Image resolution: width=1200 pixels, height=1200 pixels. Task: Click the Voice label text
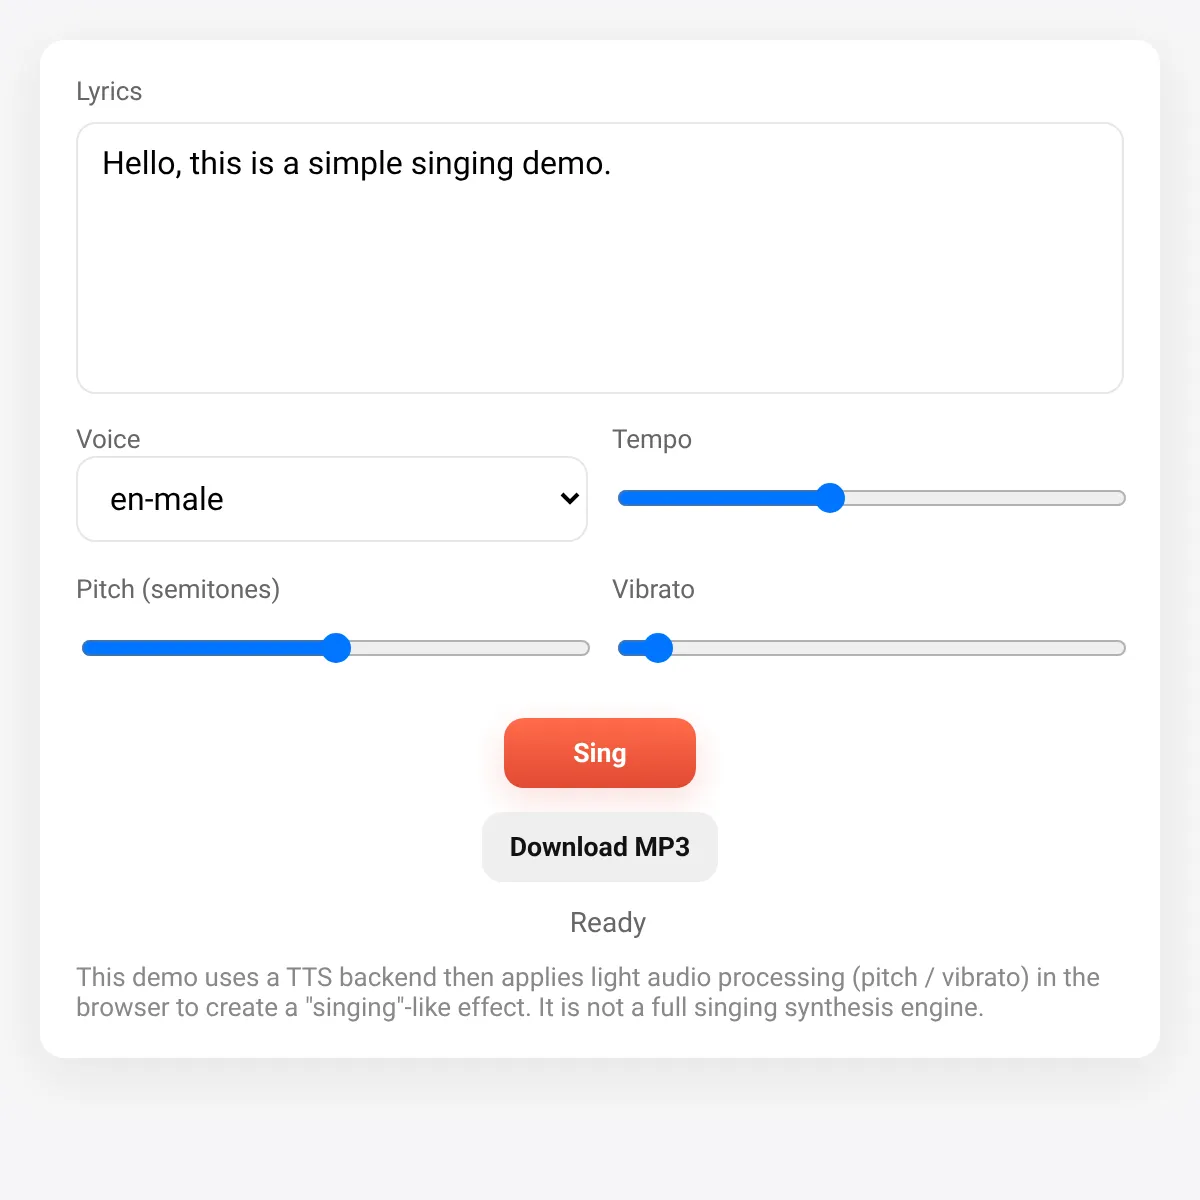[x=108, y=439]
